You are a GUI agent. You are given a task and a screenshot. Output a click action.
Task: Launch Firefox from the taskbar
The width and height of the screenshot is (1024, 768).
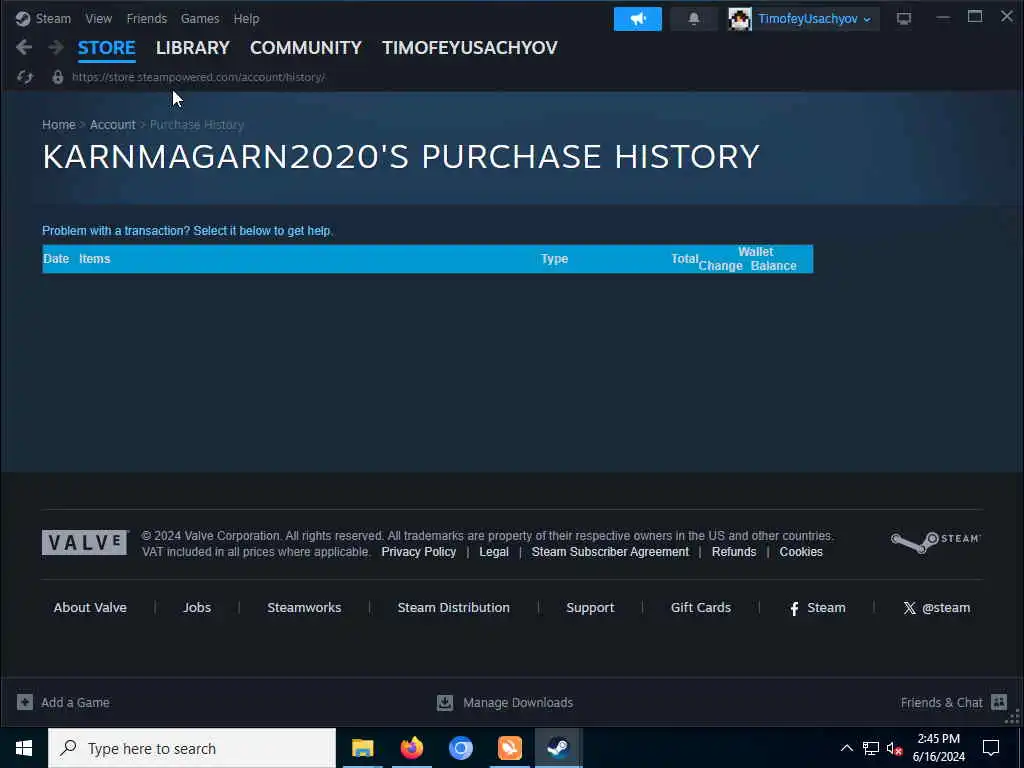(411, 748)
